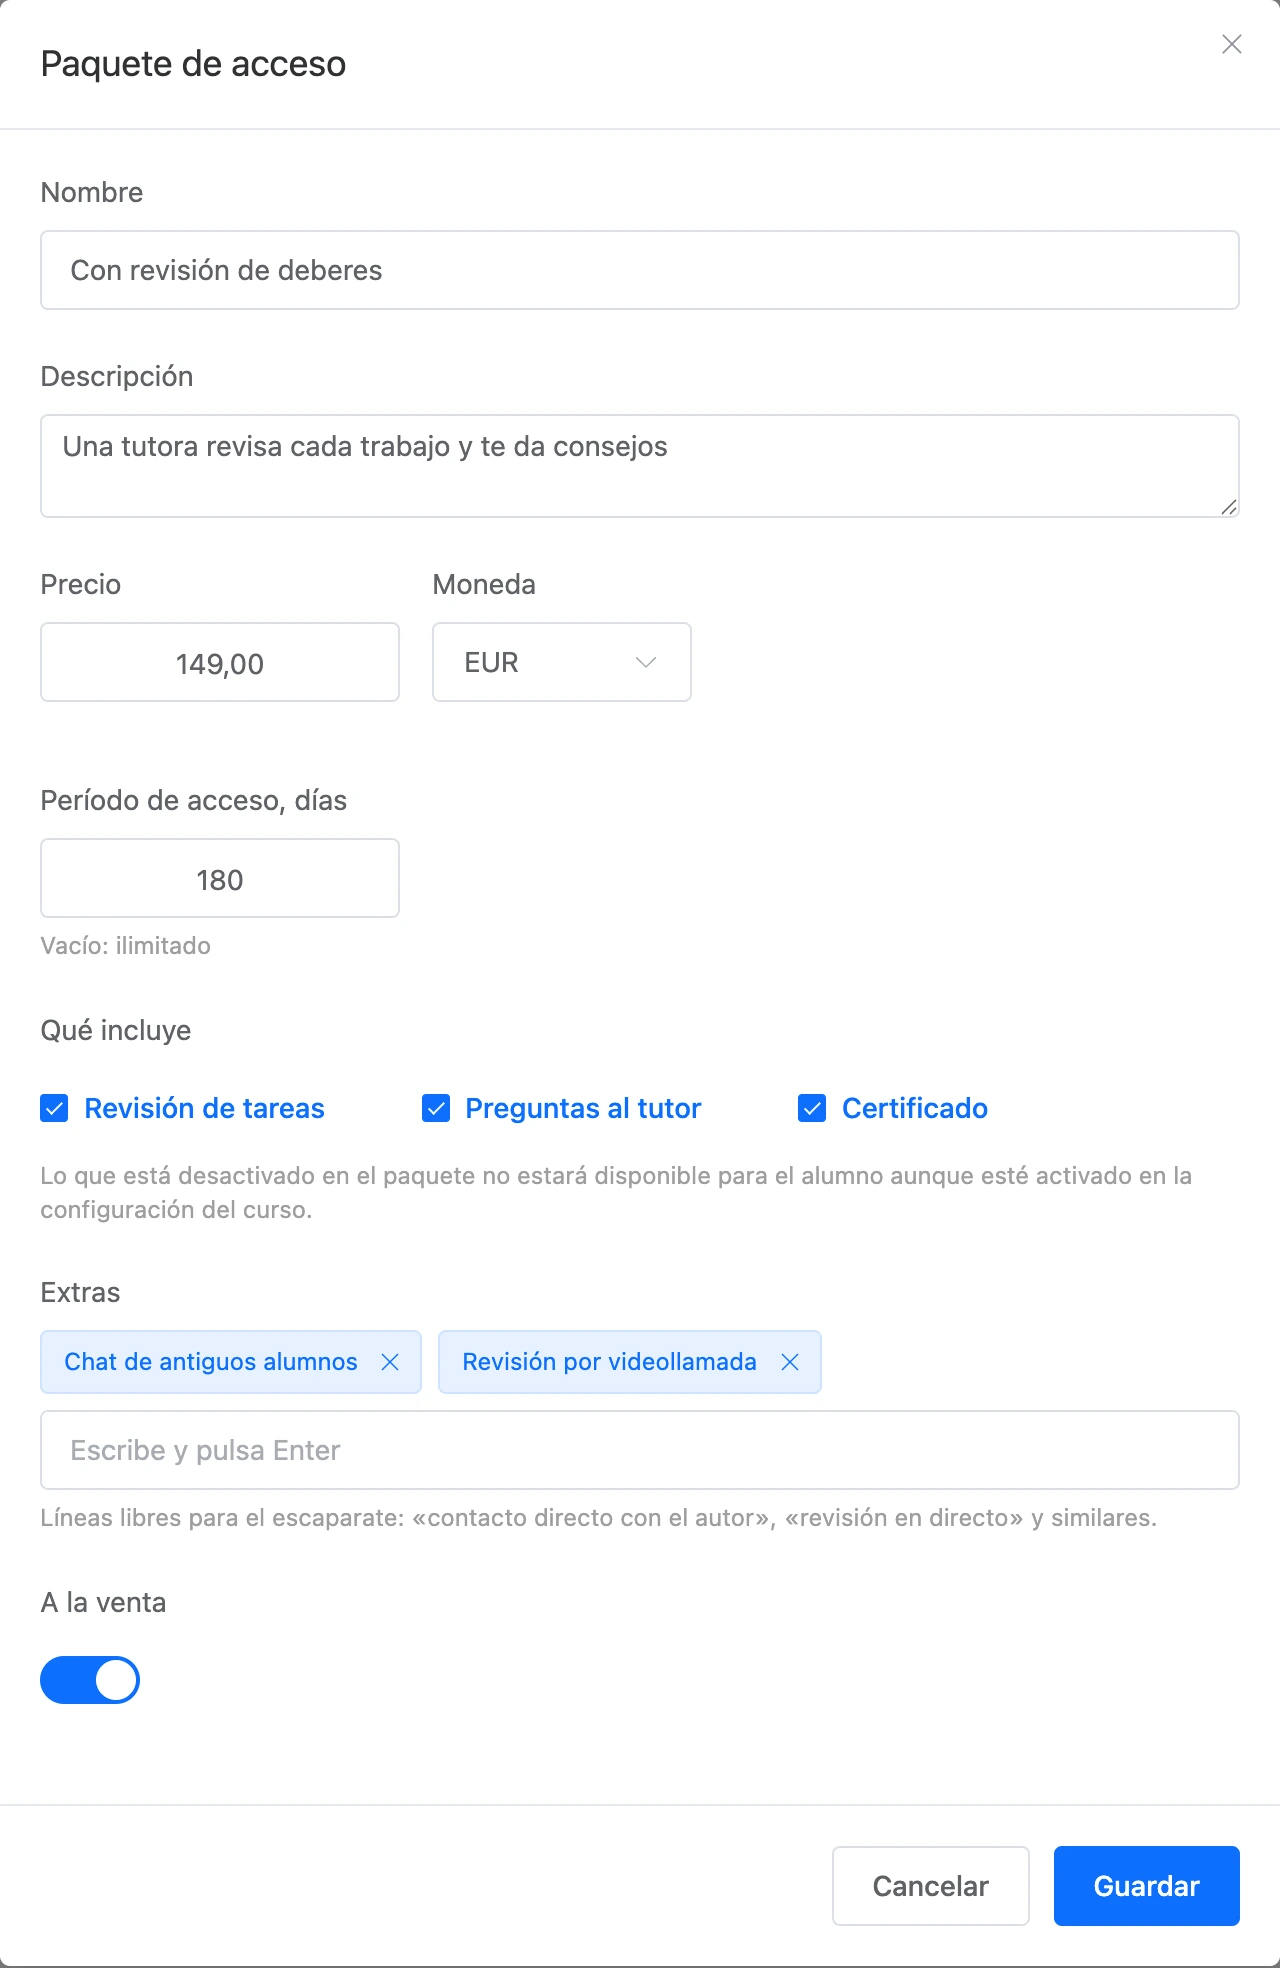Open the EUR currency dropdown
Screen dimensions: 1280x1968
[562, 662]
